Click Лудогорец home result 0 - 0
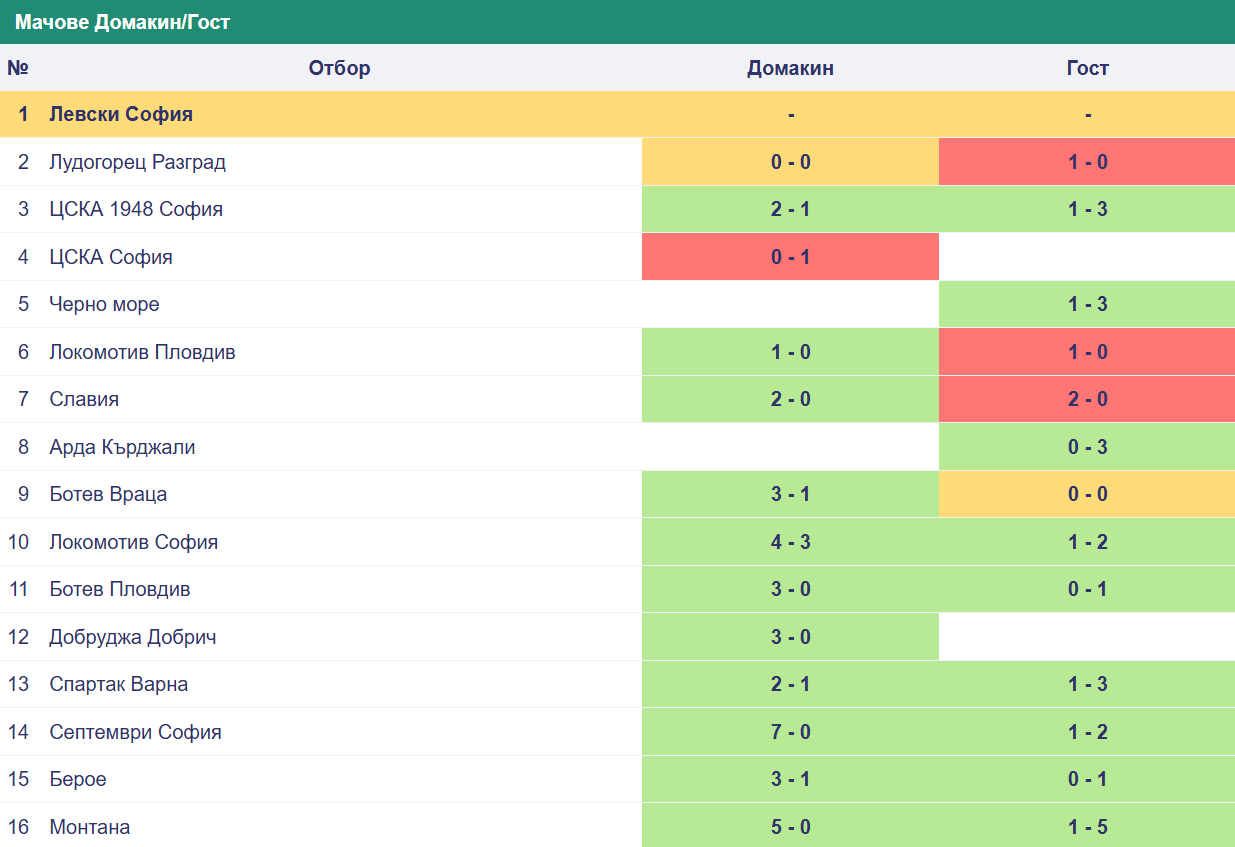 coord(790,162)
